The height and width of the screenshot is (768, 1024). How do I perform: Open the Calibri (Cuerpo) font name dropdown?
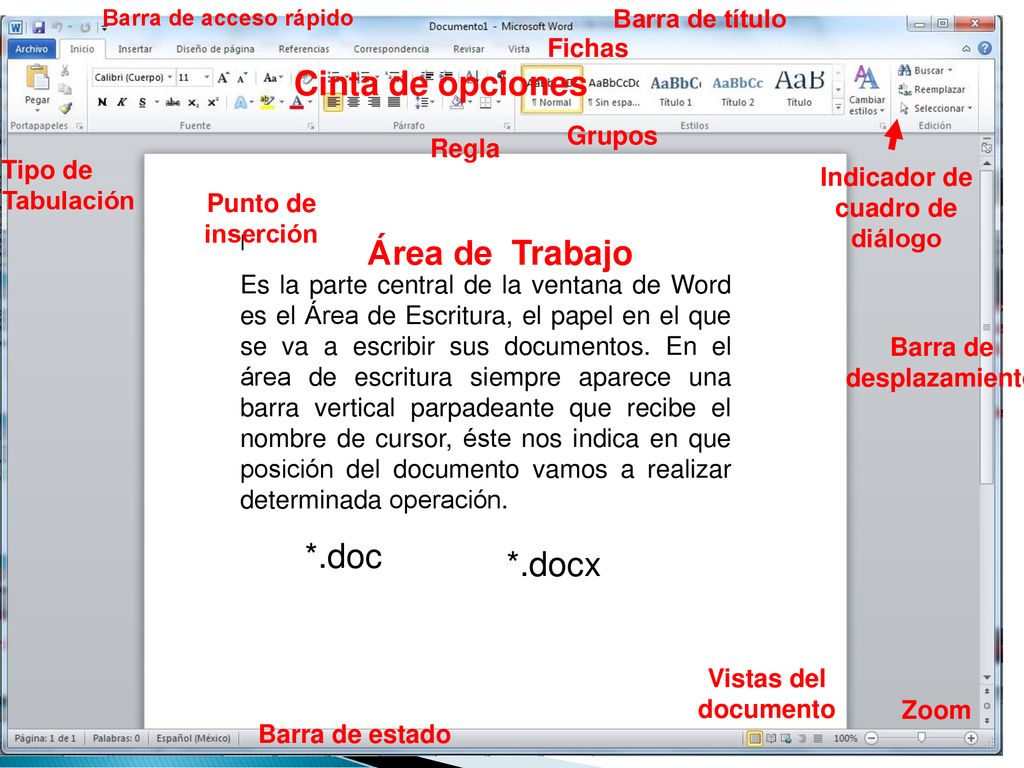pyautogui.click(x=170, y=77)
